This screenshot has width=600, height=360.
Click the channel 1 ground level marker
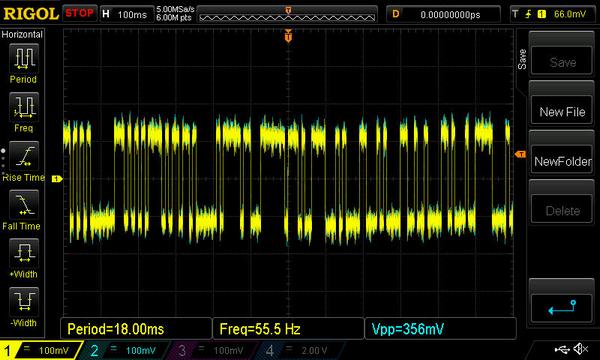(x=57, y=179)
